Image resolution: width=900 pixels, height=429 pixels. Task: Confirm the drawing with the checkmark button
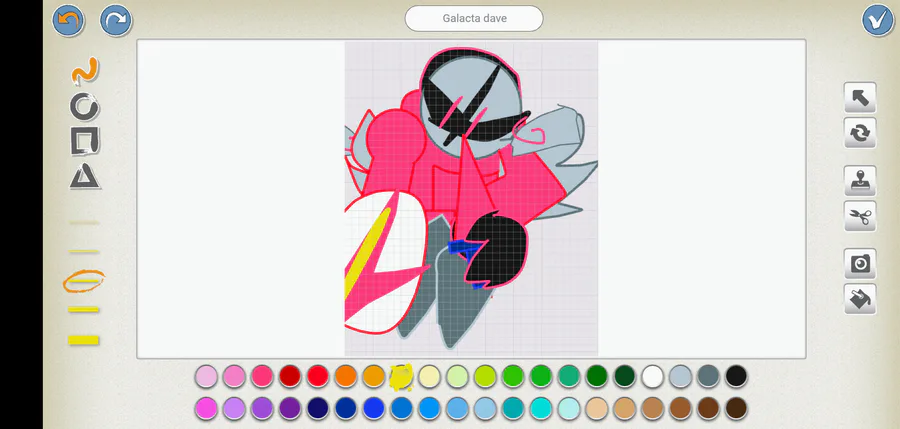click(x=878, y=20)
